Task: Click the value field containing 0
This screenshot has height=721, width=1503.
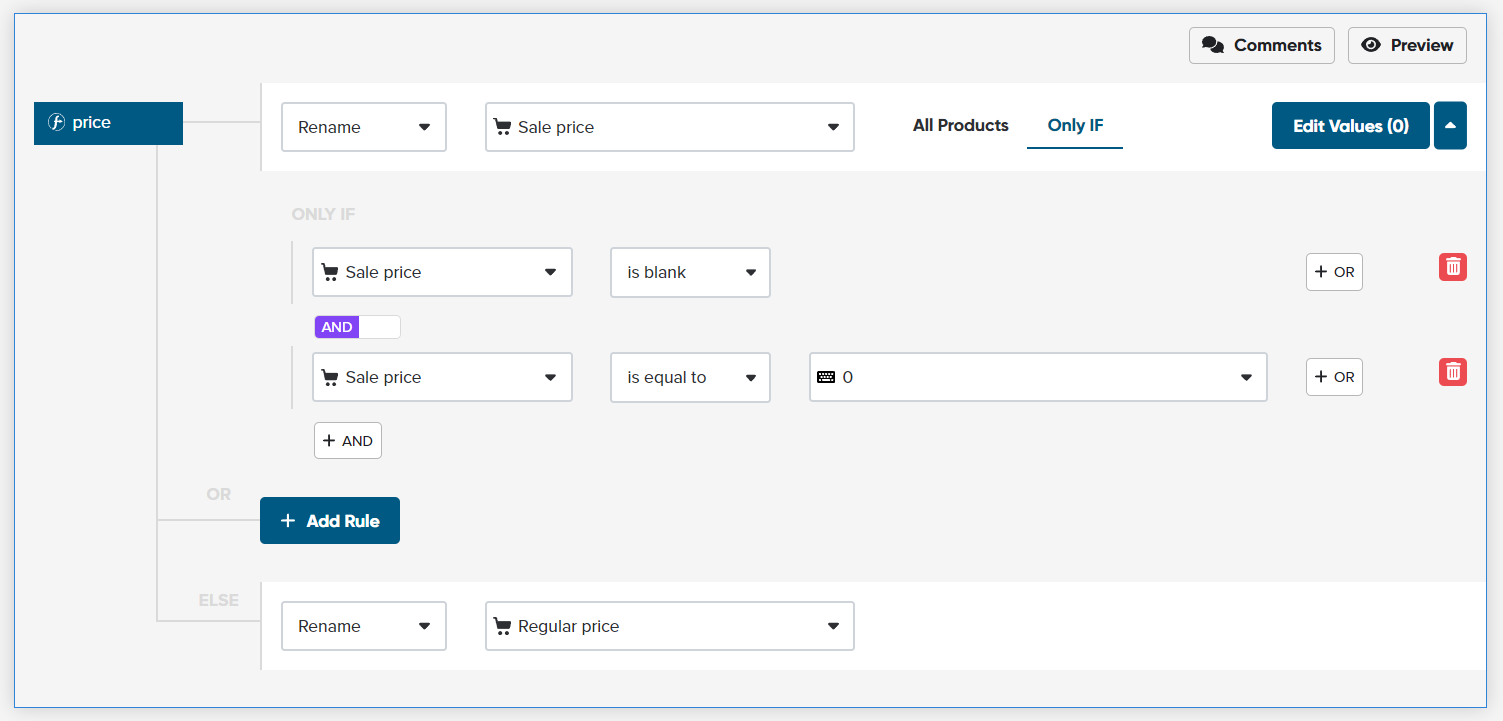Action: 1038,377
